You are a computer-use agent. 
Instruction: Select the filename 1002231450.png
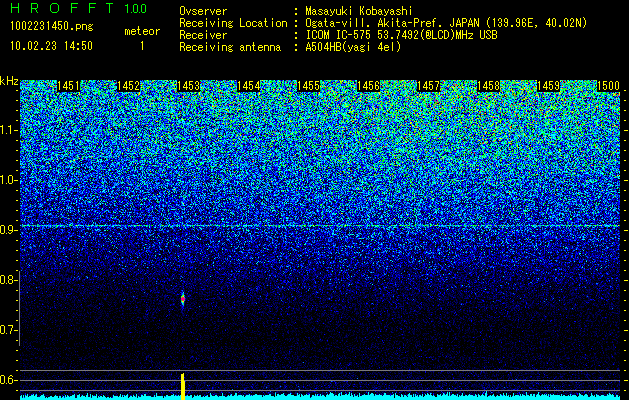coord(52,26)
